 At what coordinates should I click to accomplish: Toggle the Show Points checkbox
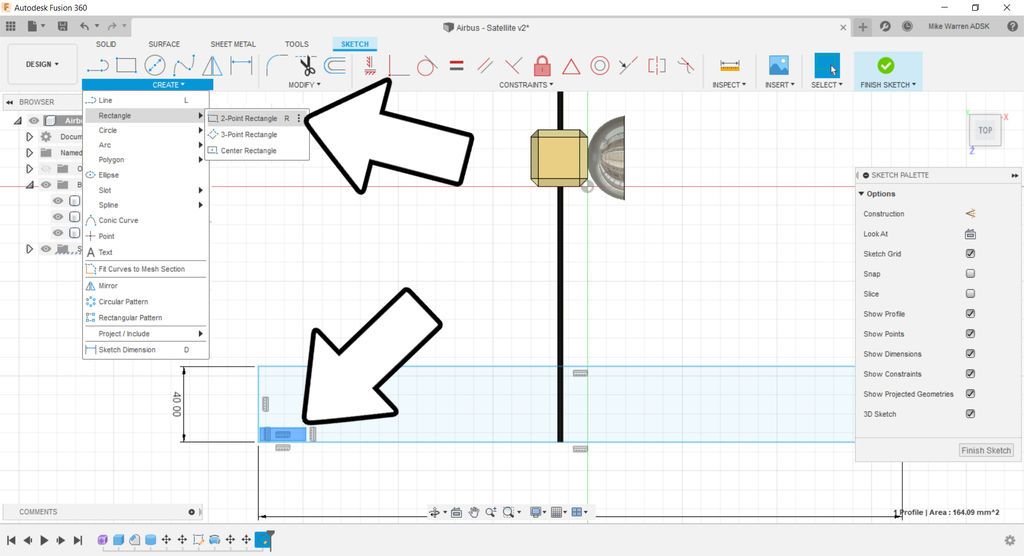click(970, 334)
